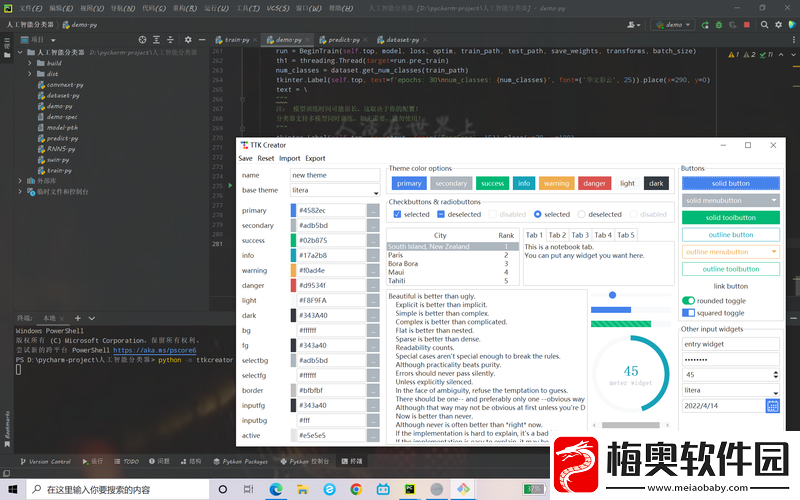The image size is (800, 500).
Task: Open project panel options gear
Action: pyautogui.click(x=188, y=39)
